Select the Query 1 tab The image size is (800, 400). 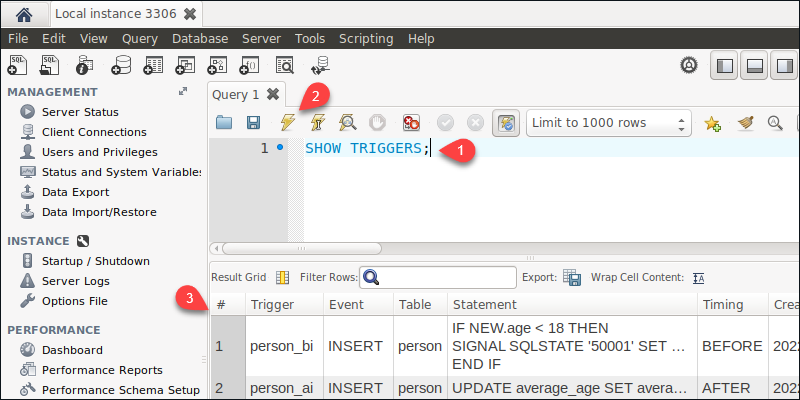click(x=236, y=94)
